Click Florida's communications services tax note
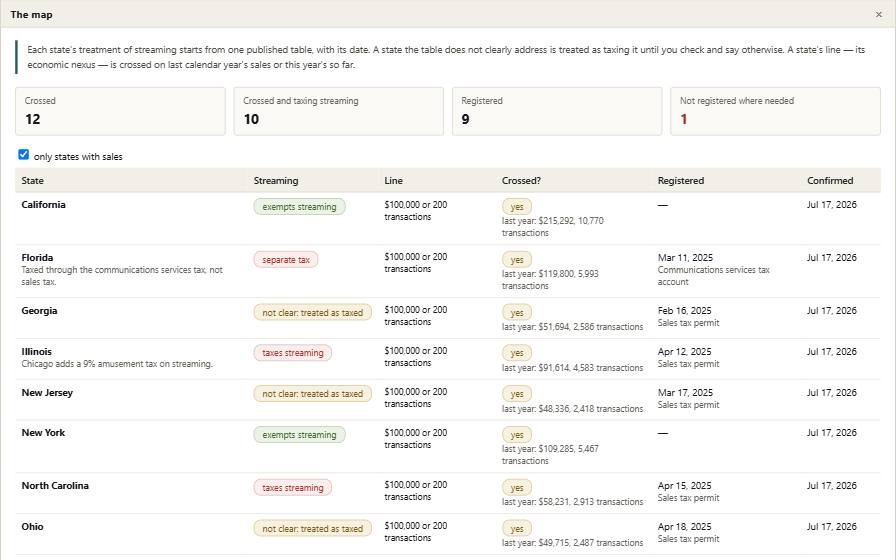This screenshot has height=560, width=896. (122, 276)
